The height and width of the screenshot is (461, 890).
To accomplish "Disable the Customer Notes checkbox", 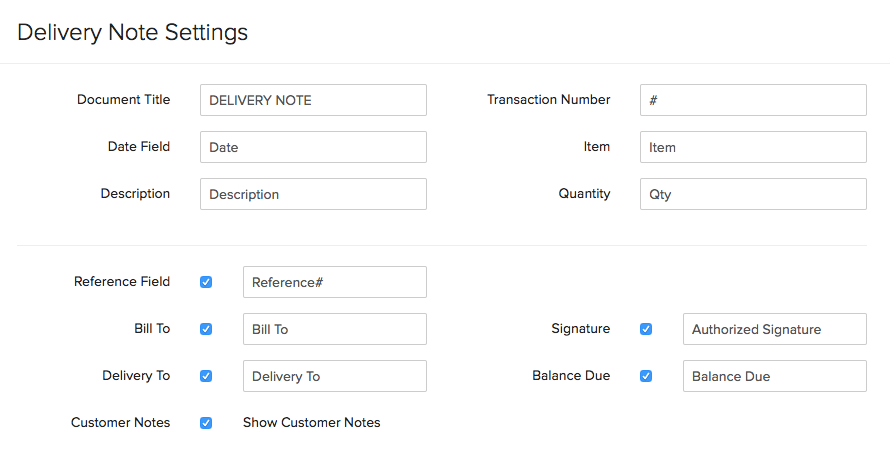I will (206, 423).
